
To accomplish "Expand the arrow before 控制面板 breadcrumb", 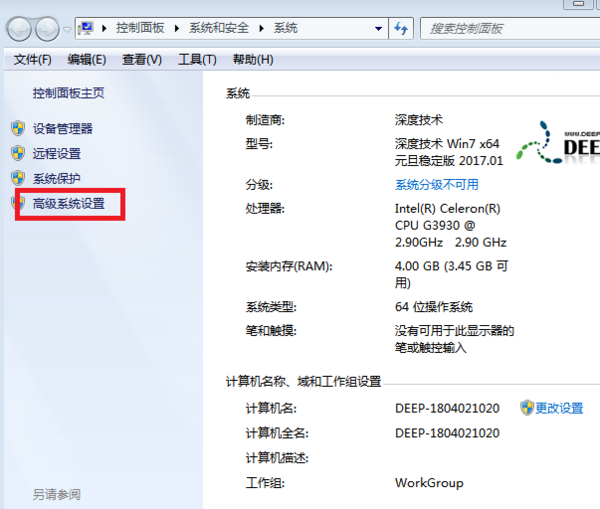I will (x=104, y=28).
